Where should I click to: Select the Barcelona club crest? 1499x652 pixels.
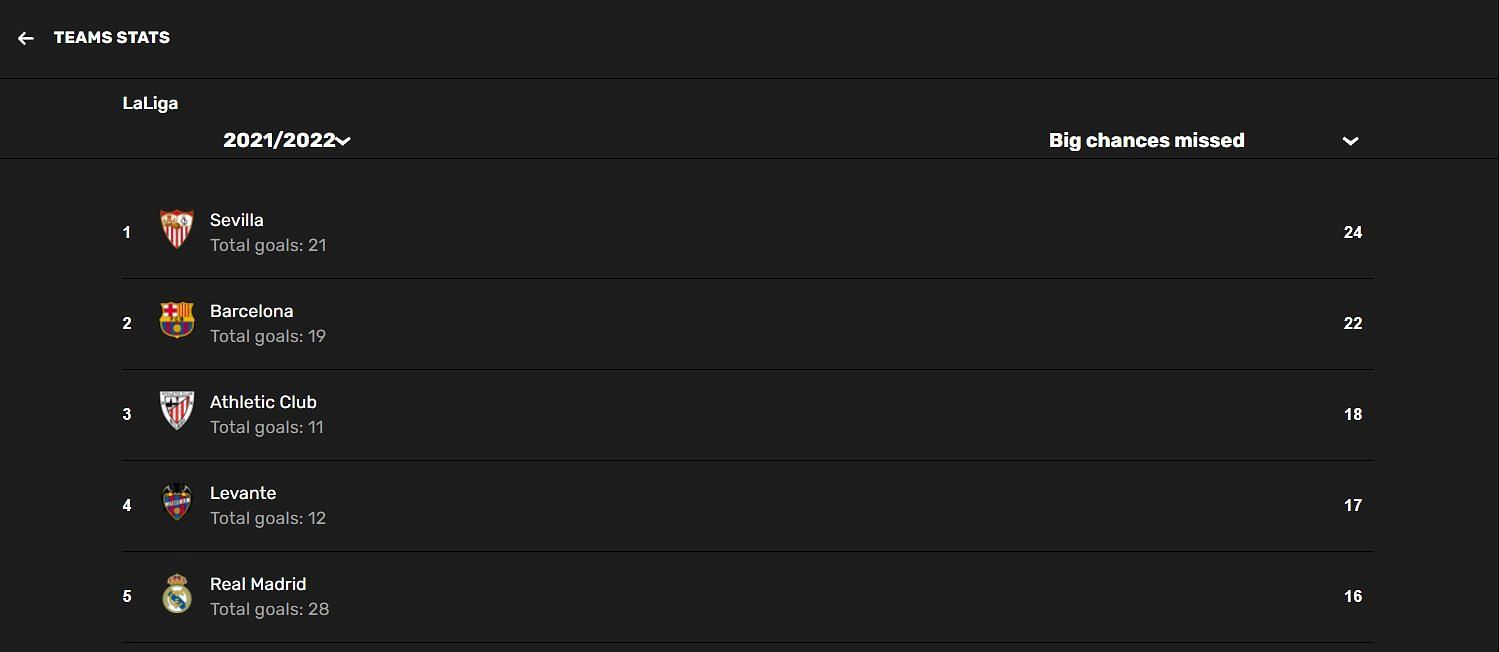177,320
